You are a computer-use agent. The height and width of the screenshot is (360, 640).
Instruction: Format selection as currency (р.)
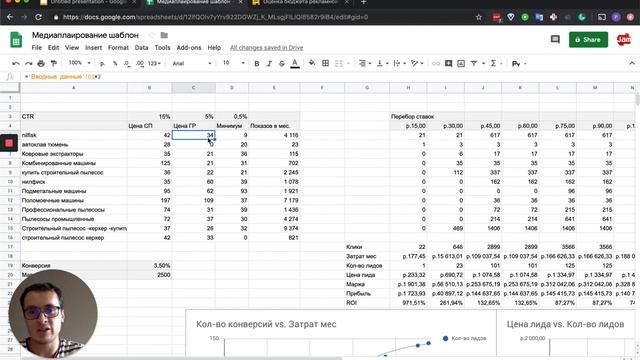(x=102, y=64)
